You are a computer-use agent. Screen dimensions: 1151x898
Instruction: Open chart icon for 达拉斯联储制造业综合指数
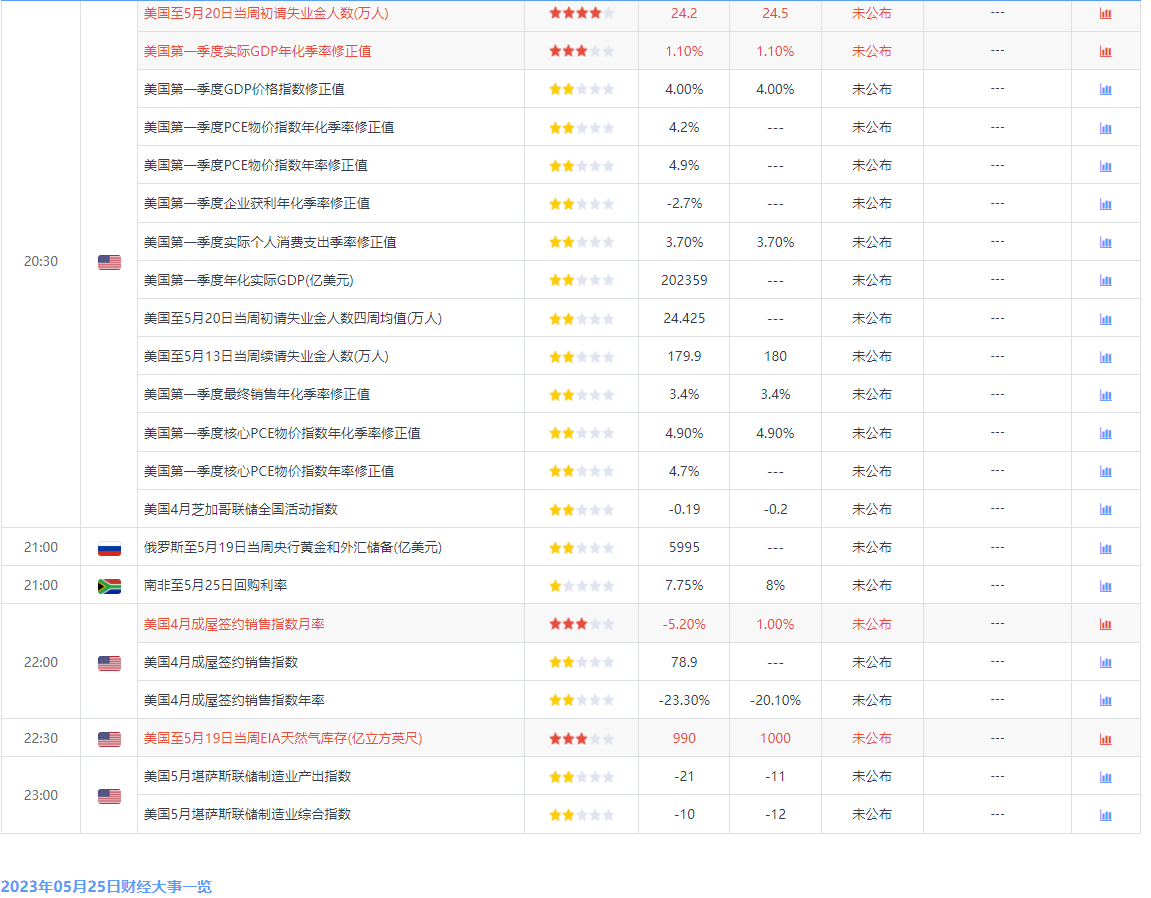coord(1105,815)
